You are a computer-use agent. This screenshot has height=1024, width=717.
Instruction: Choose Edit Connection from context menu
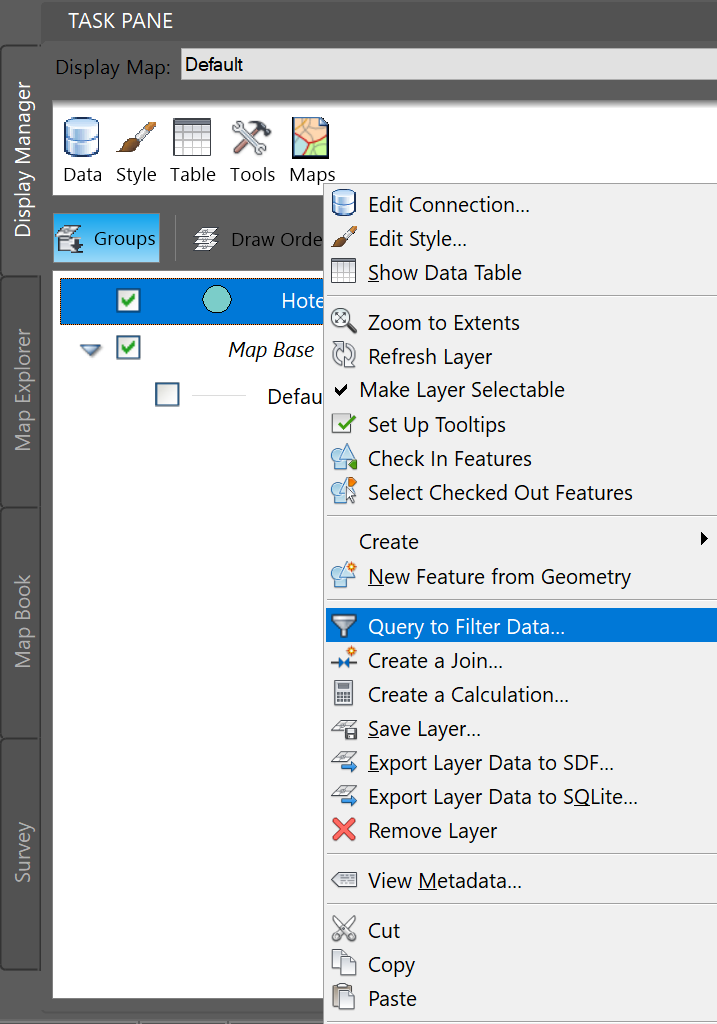pos(449,204)
